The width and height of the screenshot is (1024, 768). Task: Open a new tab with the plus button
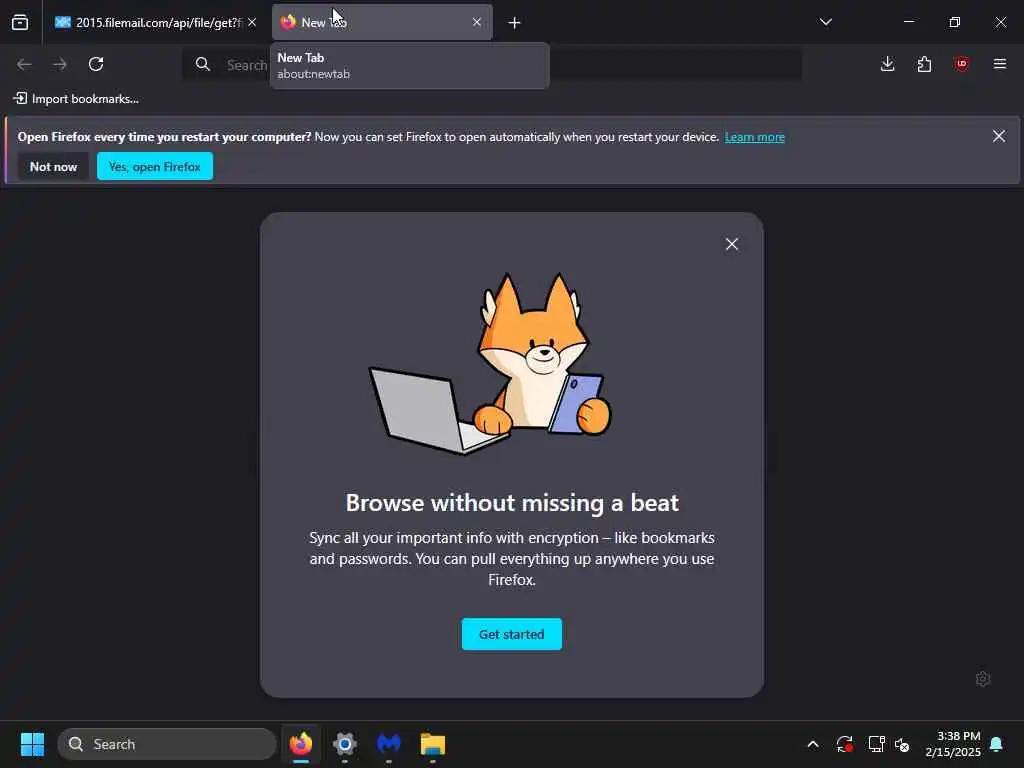(x=515, y=23)
